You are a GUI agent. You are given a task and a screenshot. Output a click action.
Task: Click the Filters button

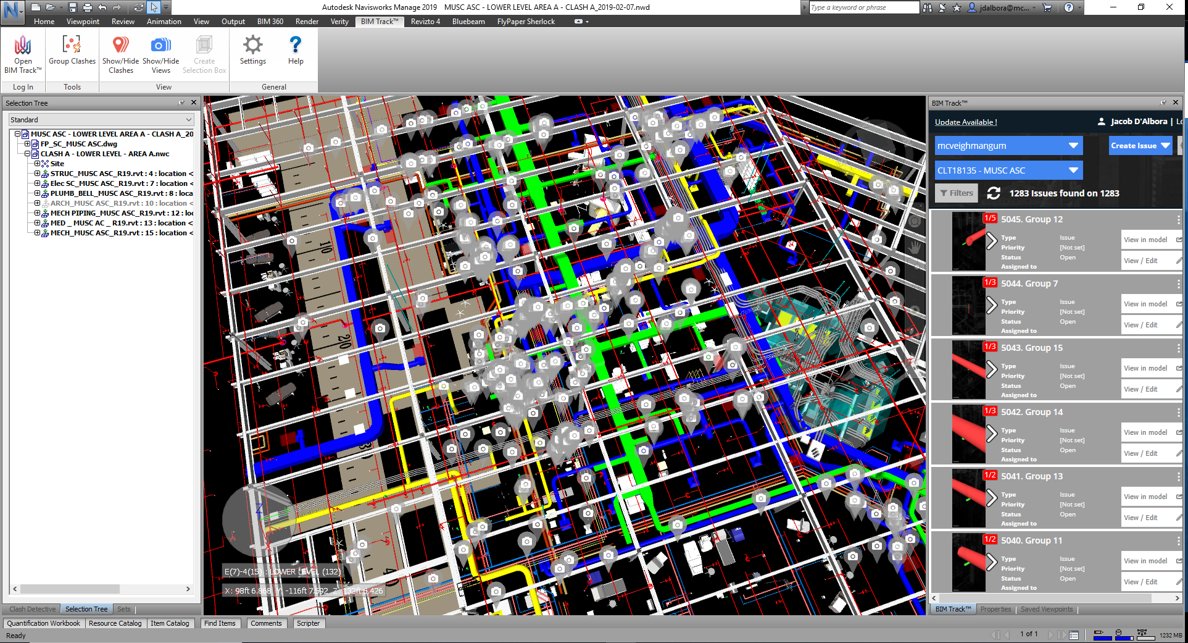956,193
